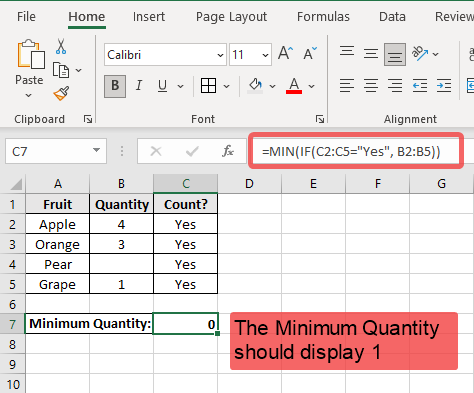The width and height of the screenshot is (474, 393).
Task: Expand fill color palette arrow
Action: click(x=273, y=86)
